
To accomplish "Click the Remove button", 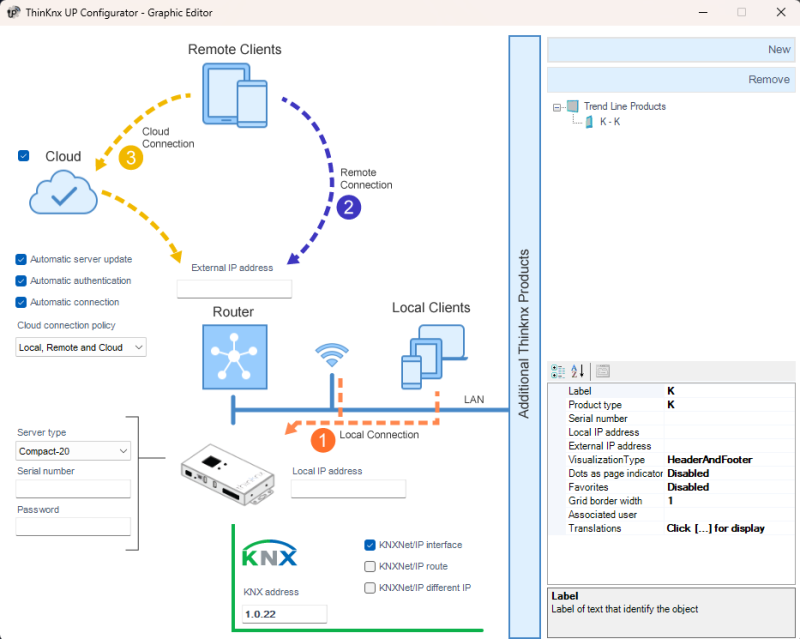I will pos(671,79).
